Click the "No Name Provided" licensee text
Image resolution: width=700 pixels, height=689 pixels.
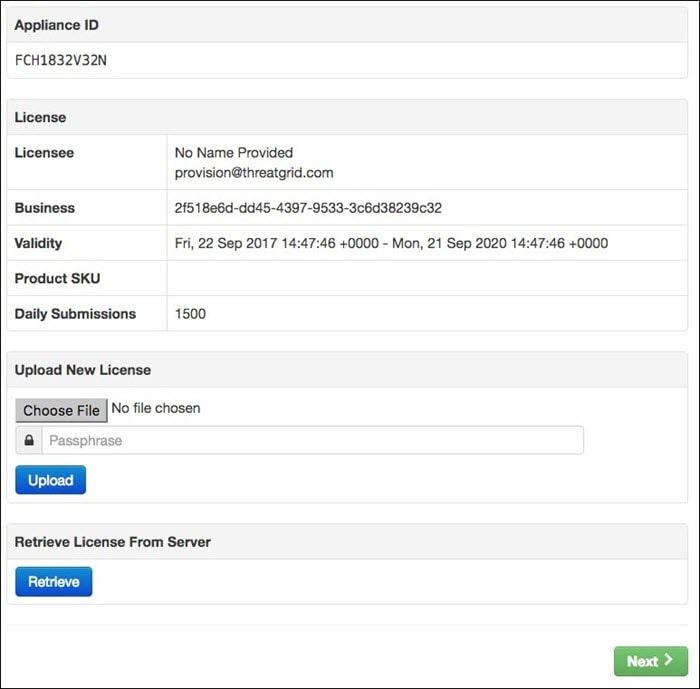tap(234, 153)
